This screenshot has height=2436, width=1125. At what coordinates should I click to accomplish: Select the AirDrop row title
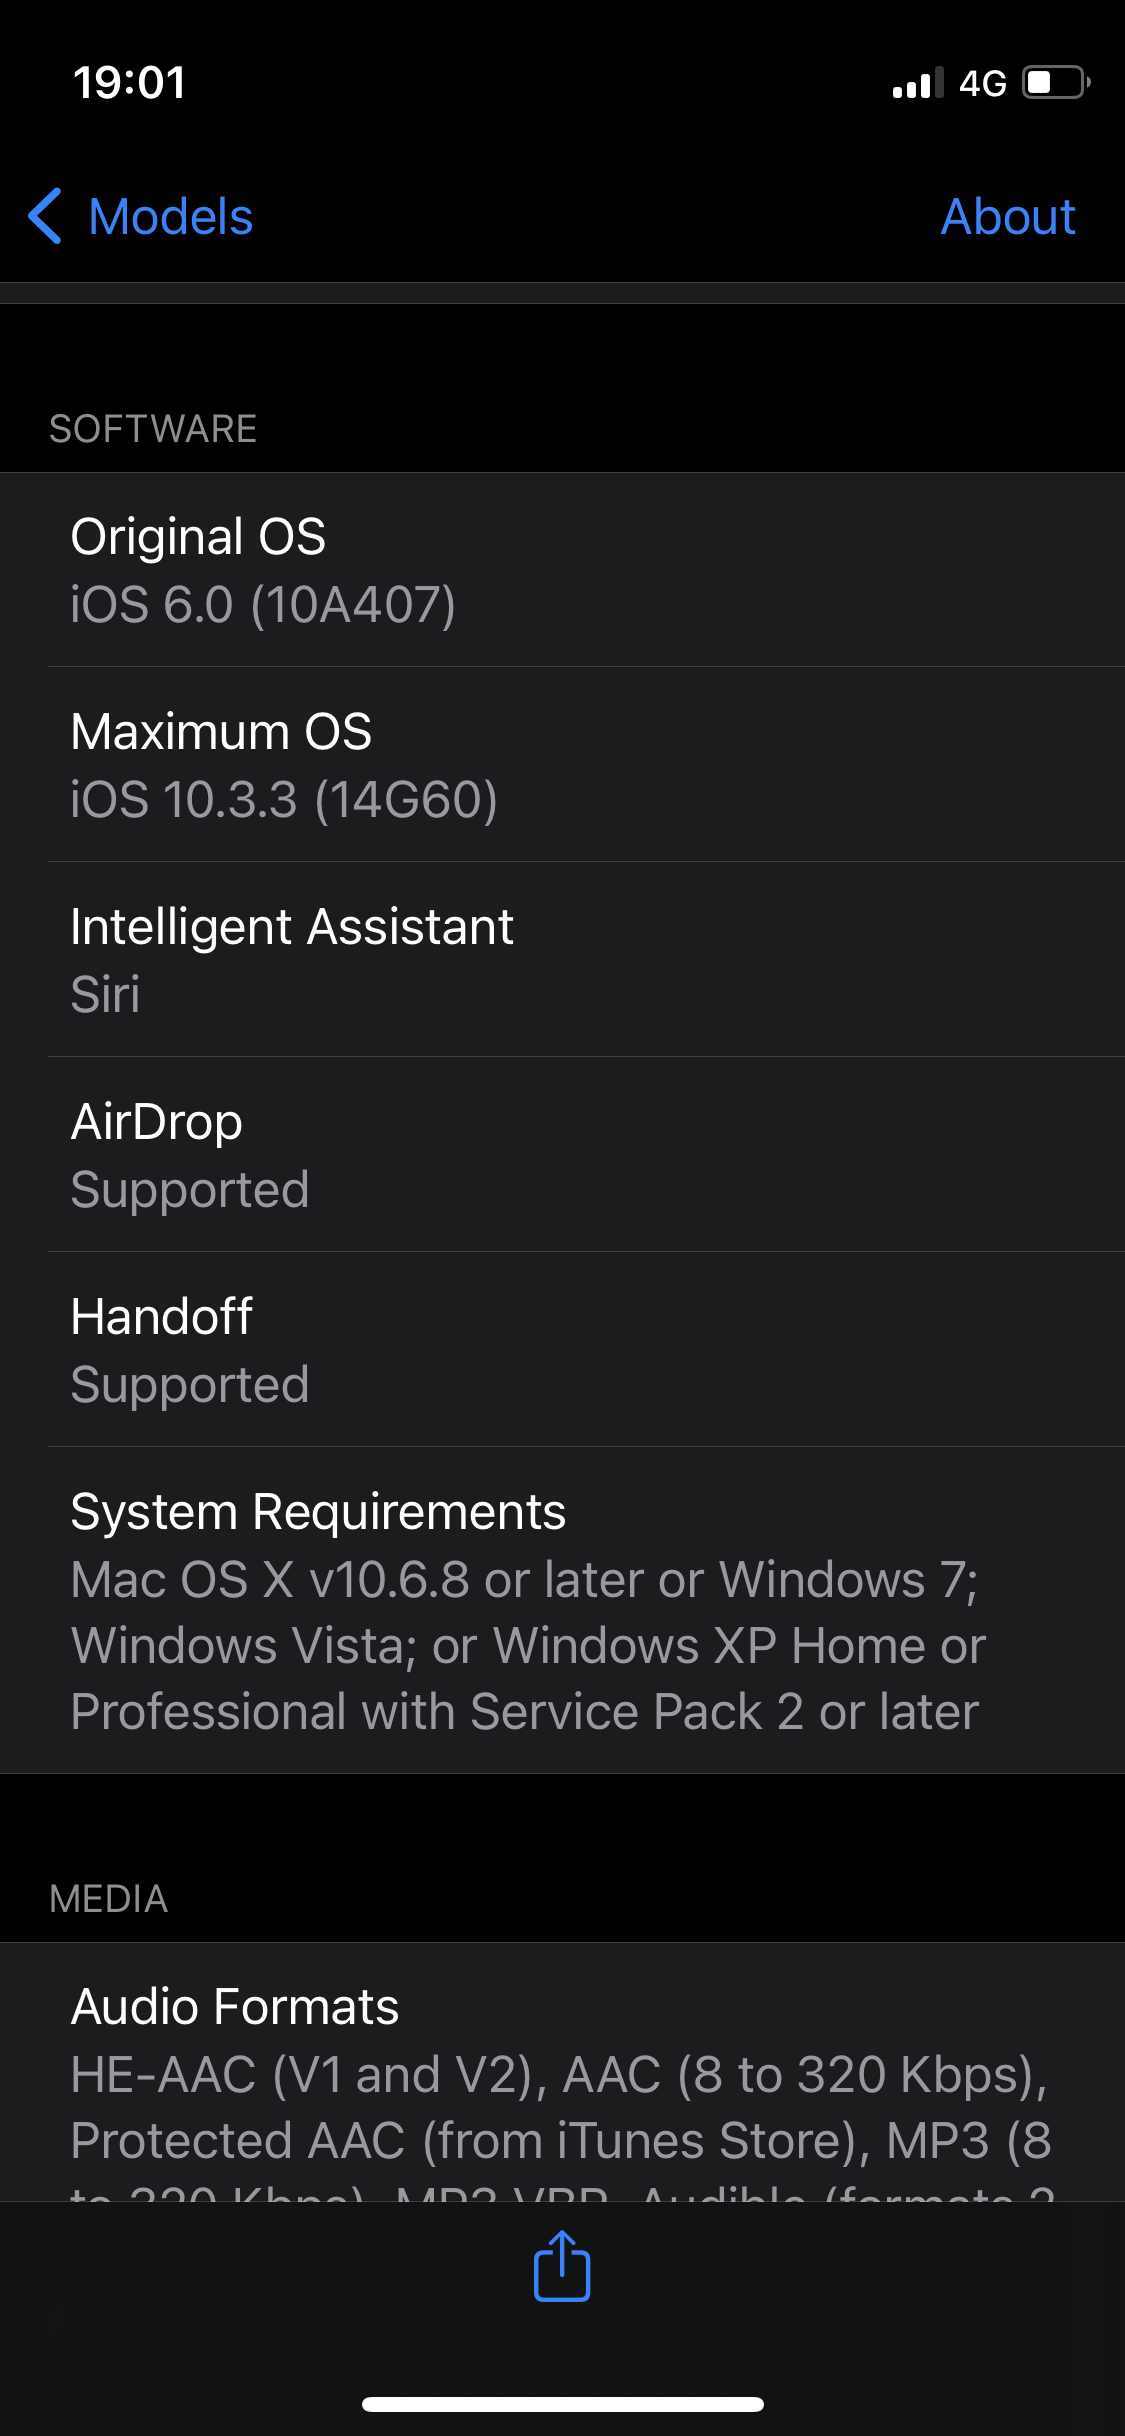point(157,1122)
